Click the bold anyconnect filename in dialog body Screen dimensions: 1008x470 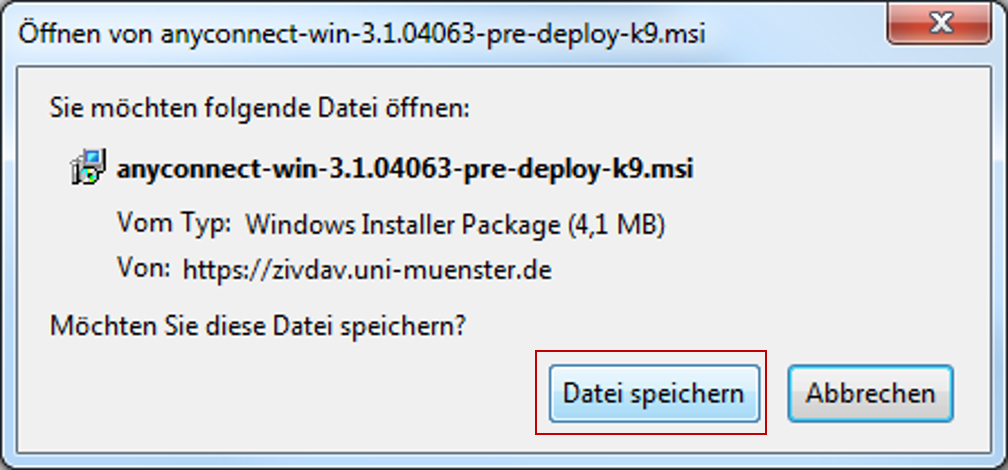(405, 168)
